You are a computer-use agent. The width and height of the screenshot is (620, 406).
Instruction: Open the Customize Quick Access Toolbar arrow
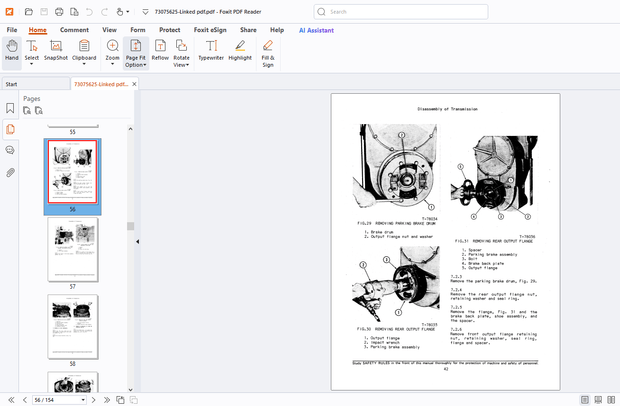(145, 12)
